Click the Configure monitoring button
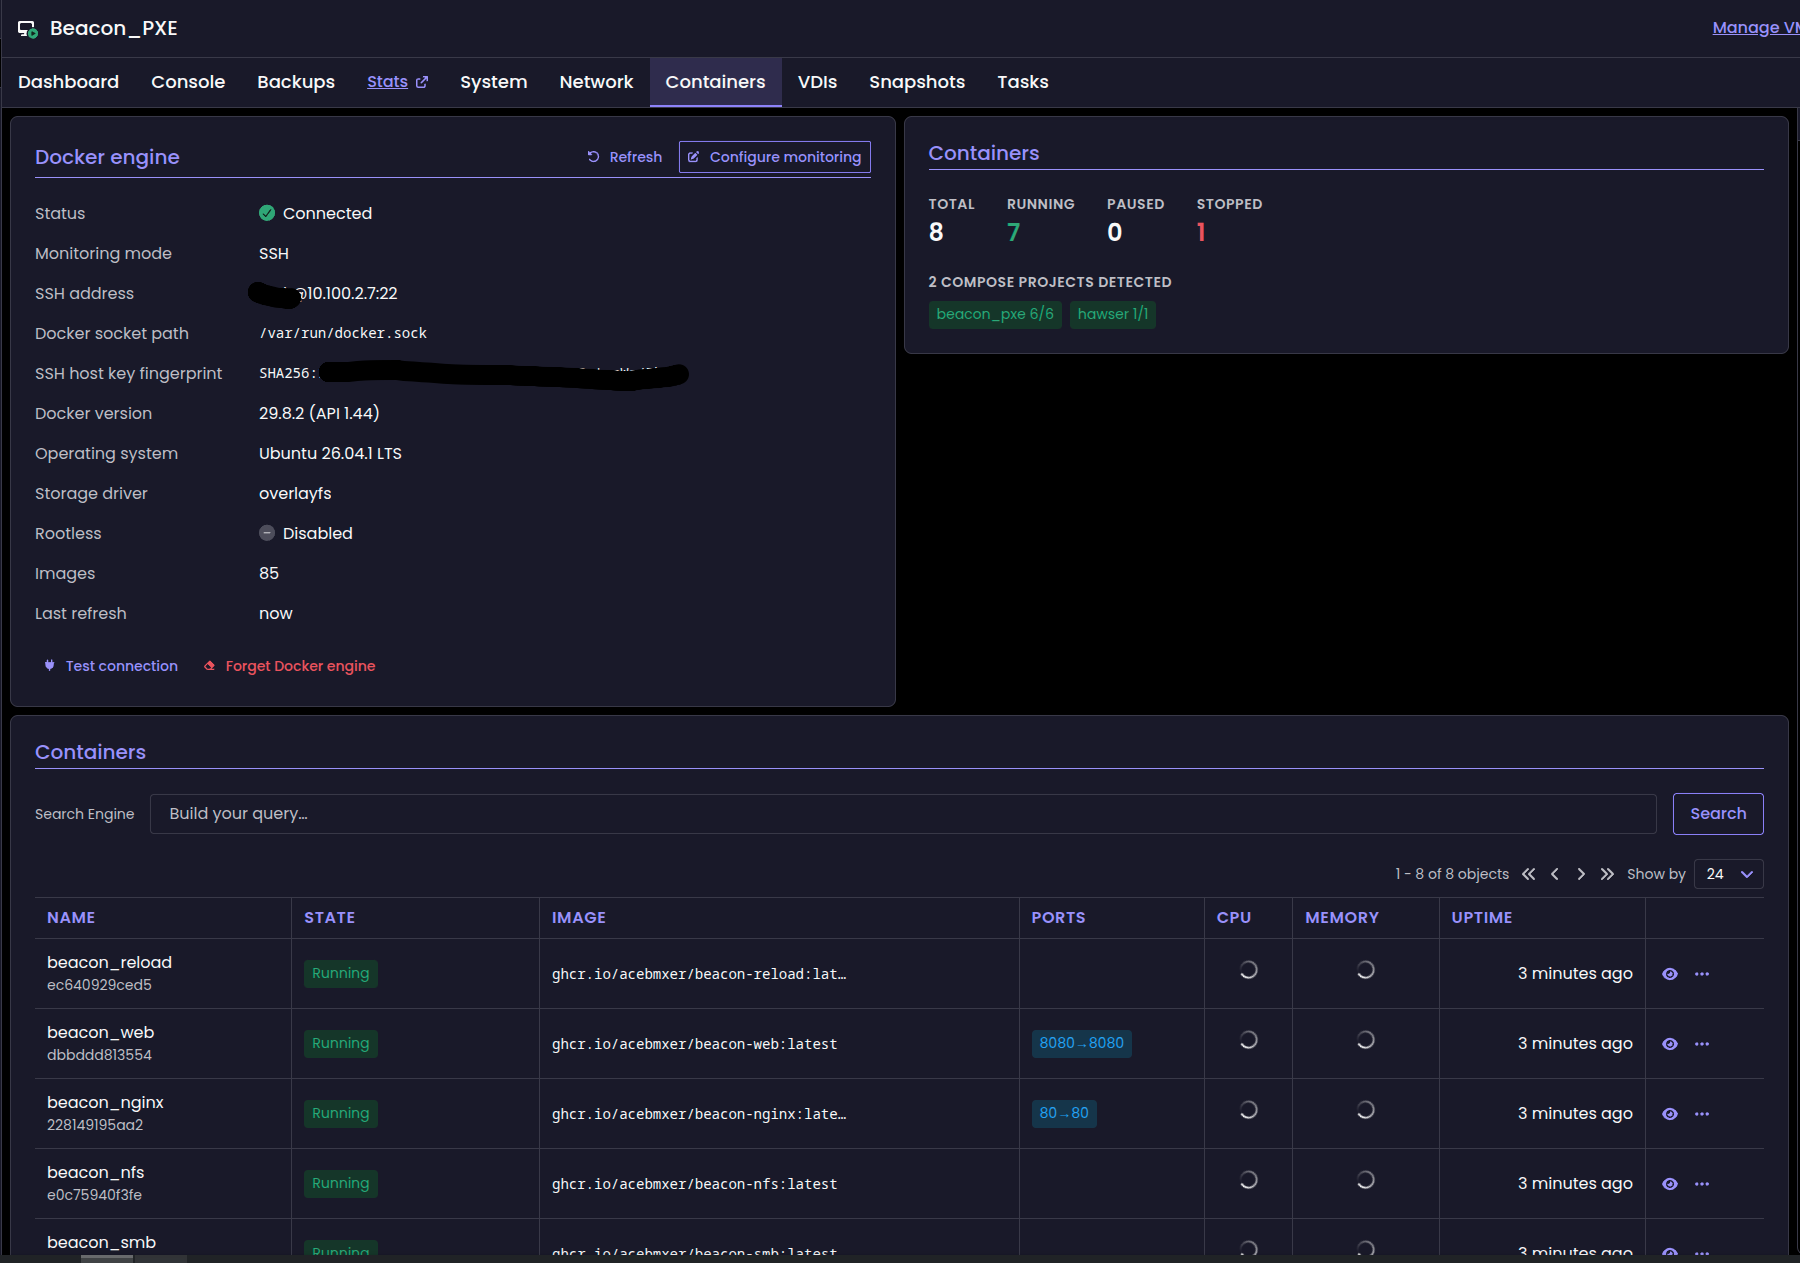This screenshot has width=1800, height=1263. [775, 157]
